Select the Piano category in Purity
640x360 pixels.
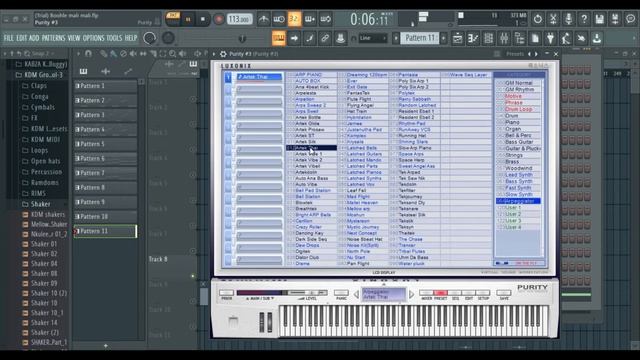(x=518, y=122)
